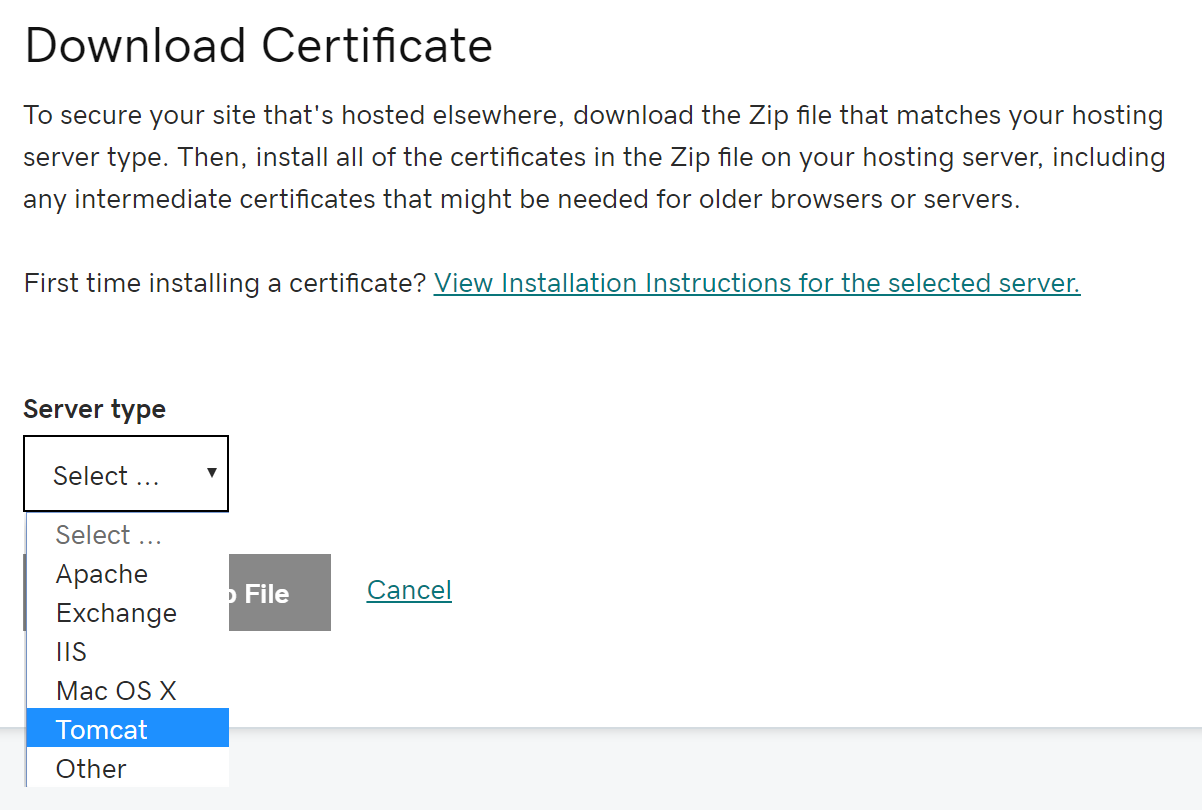Select Mac OS X server option

(116, 691)
